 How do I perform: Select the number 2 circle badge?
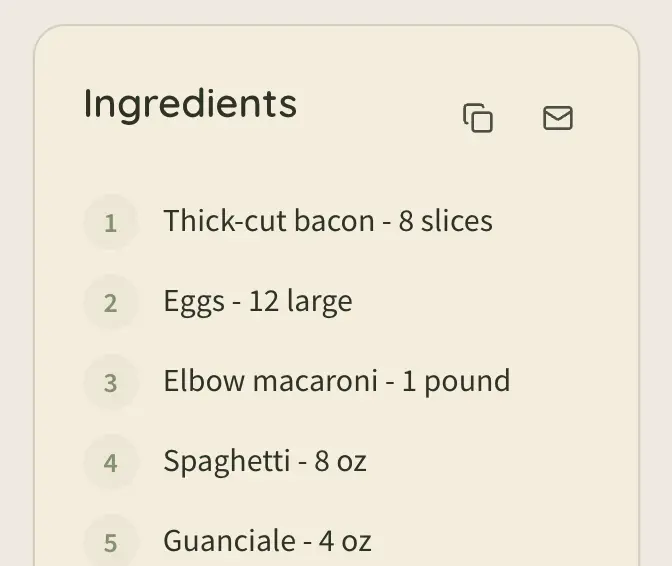[x=110, y=301]
